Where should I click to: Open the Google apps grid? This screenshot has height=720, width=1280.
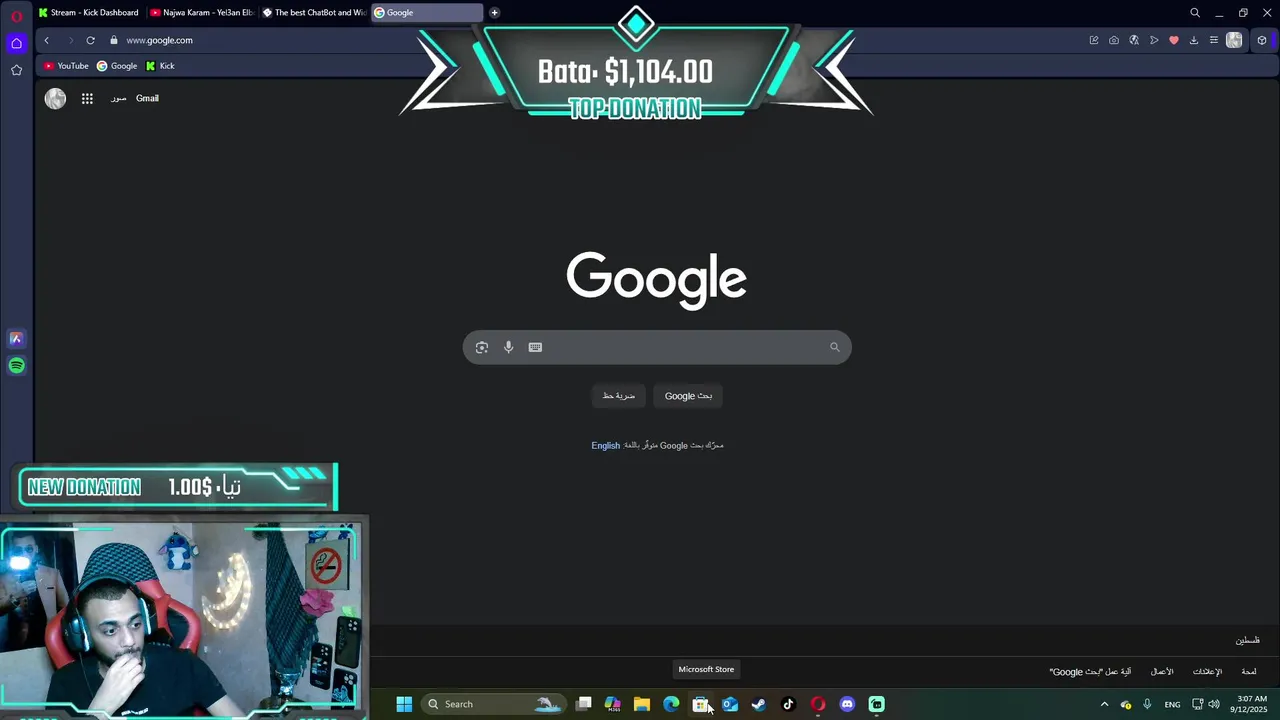point(87,98)
